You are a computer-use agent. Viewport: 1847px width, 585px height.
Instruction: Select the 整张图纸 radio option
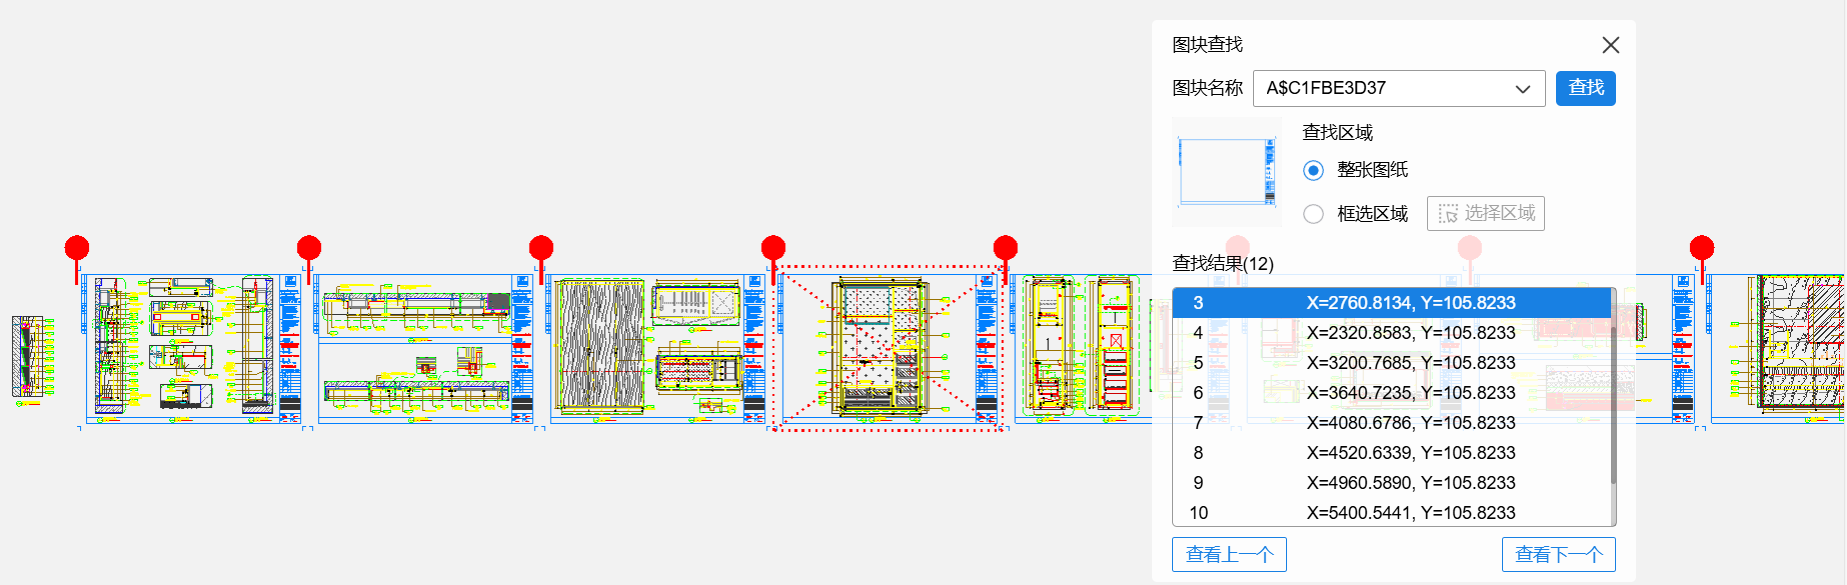[1314, 171]
